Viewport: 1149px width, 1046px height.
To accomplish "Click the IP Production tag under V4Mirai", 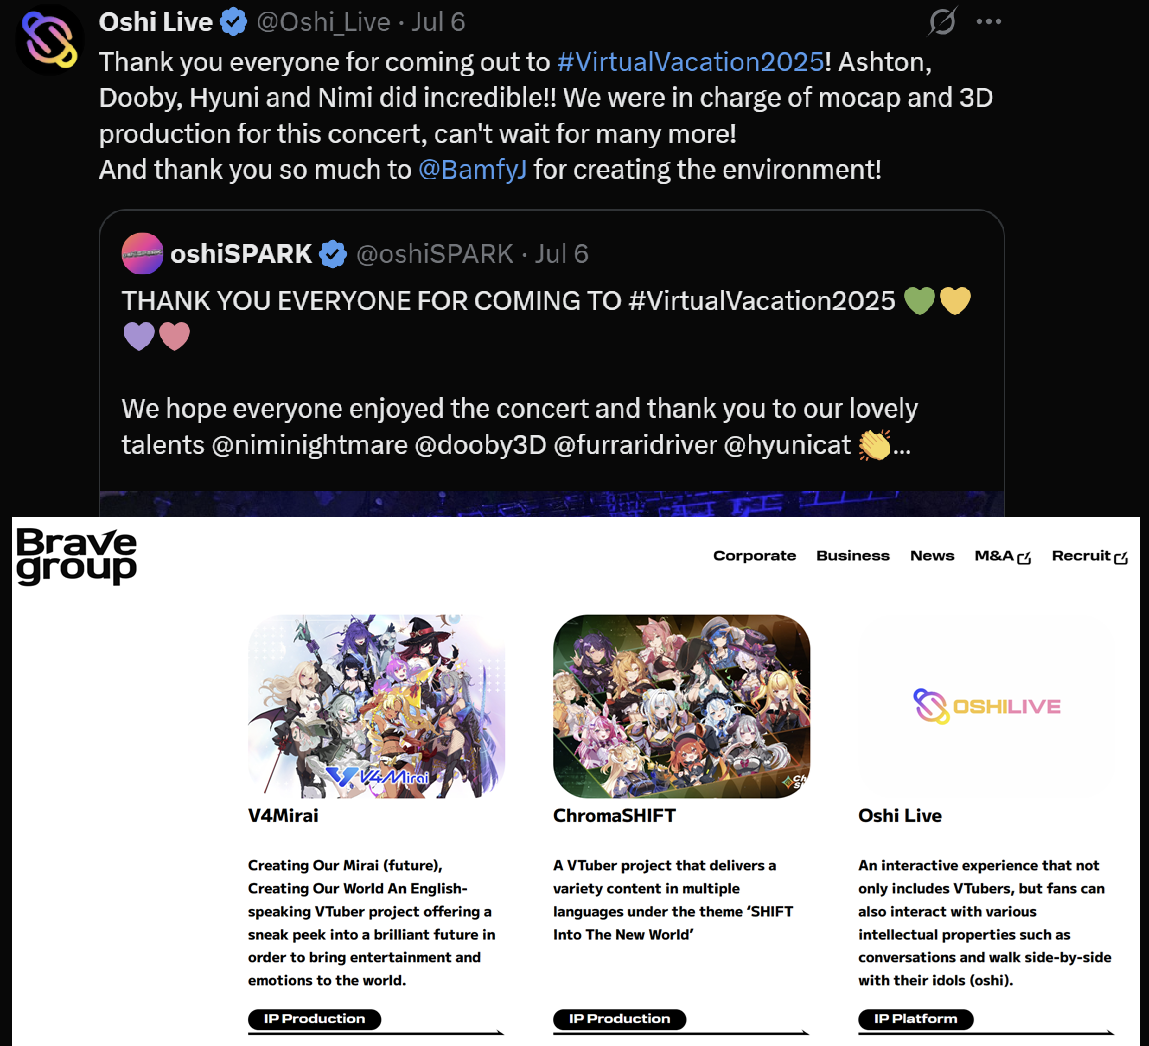I will point(314,1019).
